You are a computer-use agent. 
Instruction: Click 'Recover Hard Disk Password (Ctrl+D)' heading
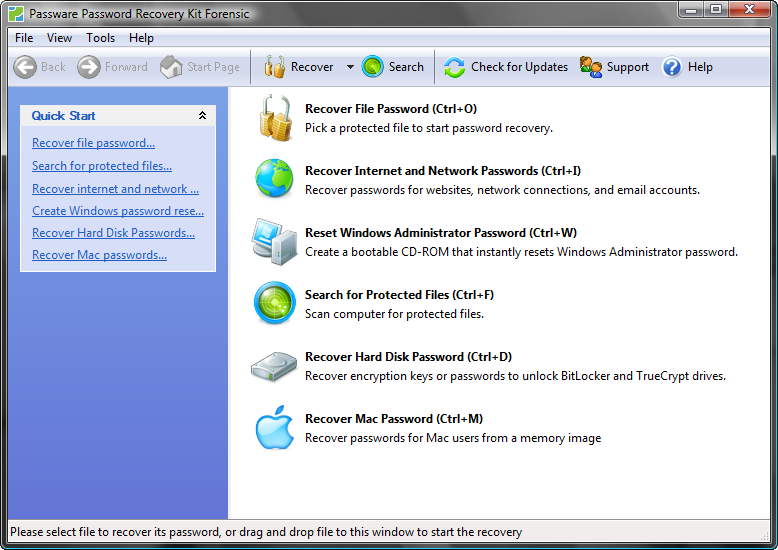click(x=408, y=357)
